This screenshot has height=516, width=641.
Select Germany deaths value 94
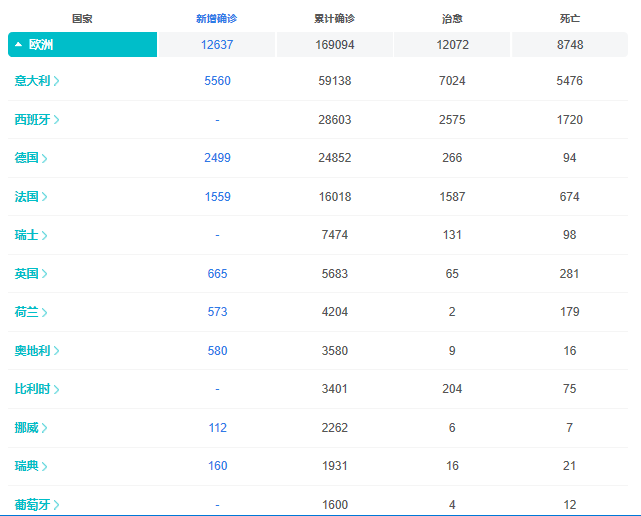(x=569, y=158)
